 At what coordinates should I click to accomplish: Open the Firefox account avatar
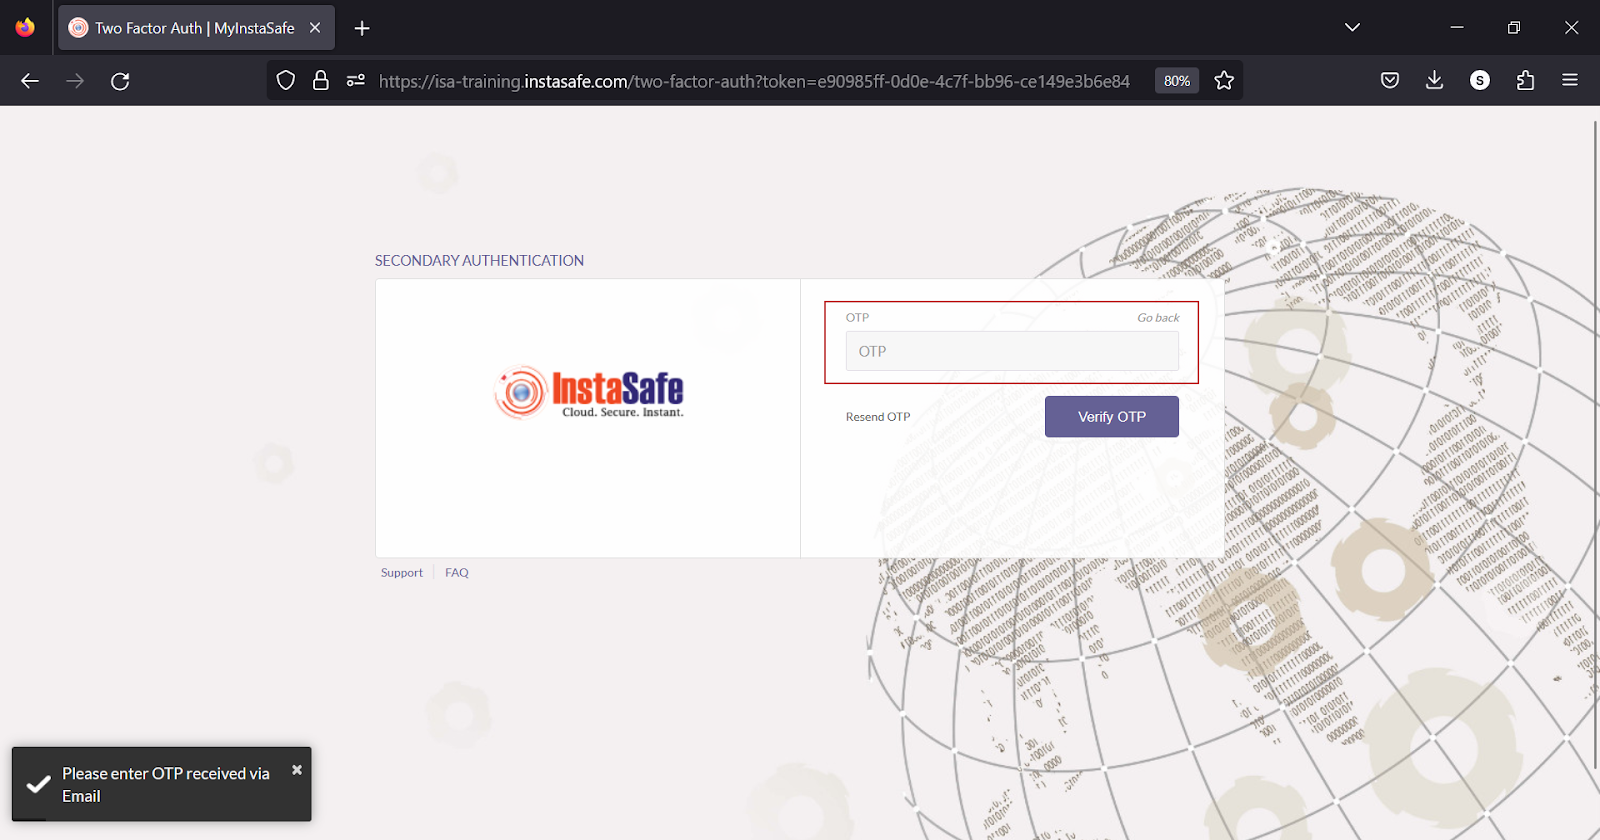point(1480,81)
